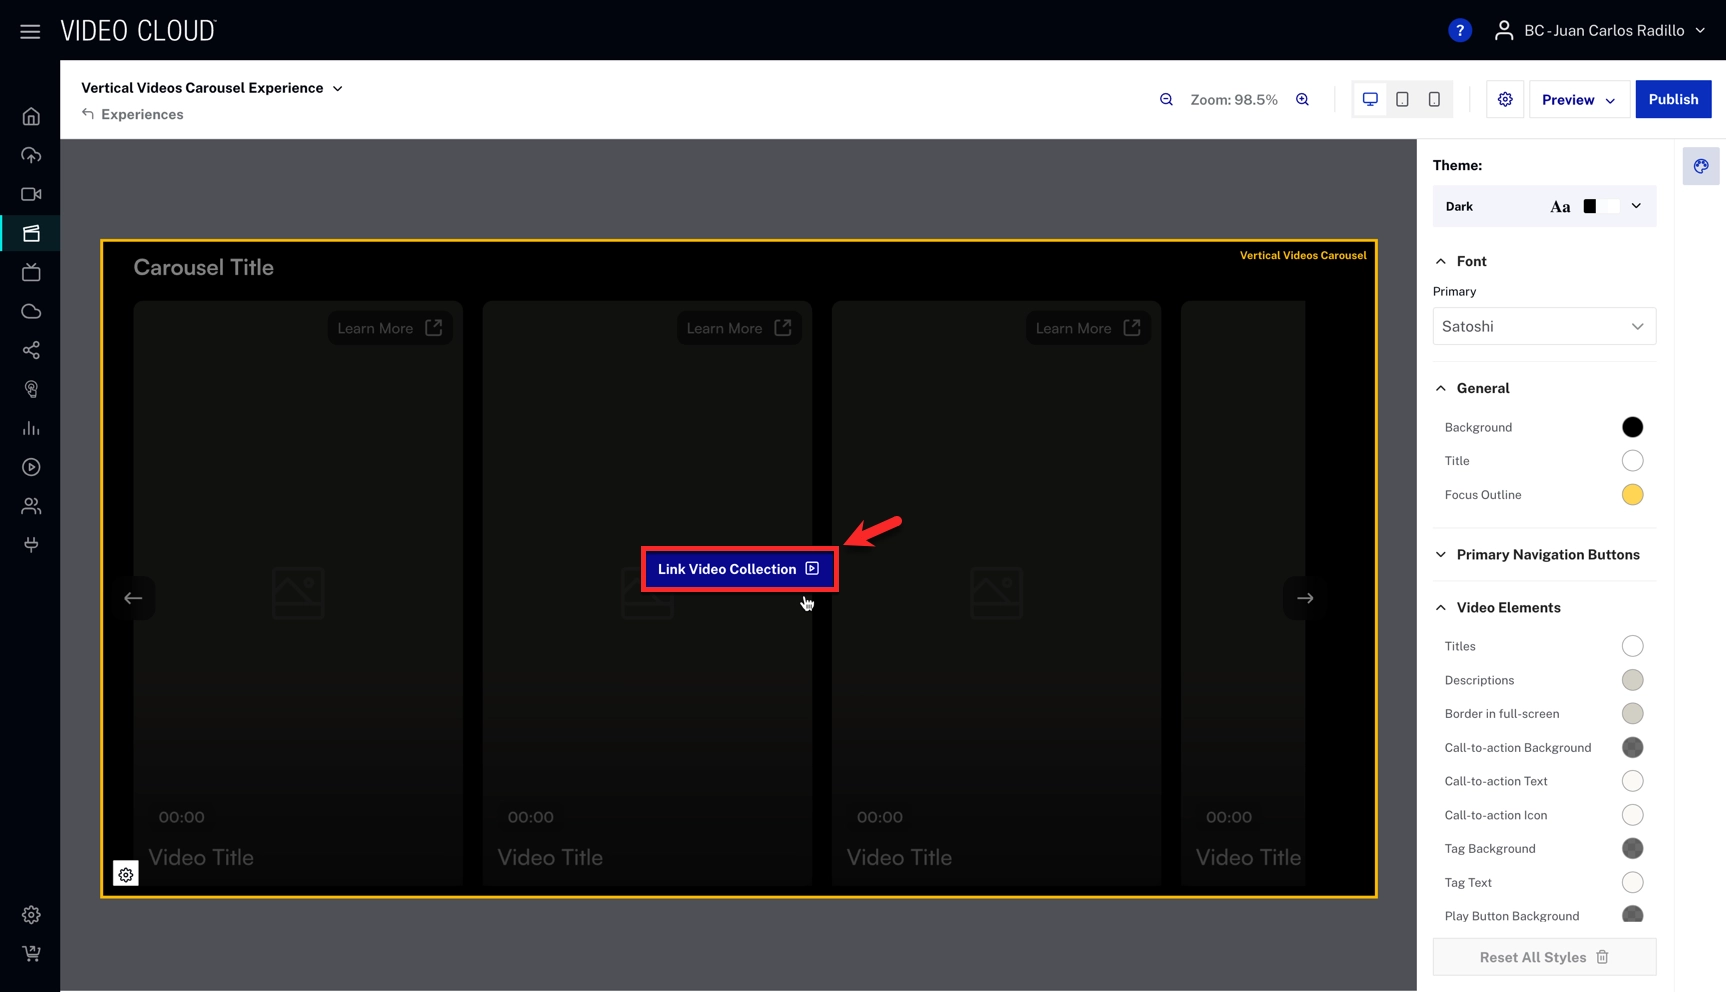Open the styles palette icon panel

coord(1700,166)
